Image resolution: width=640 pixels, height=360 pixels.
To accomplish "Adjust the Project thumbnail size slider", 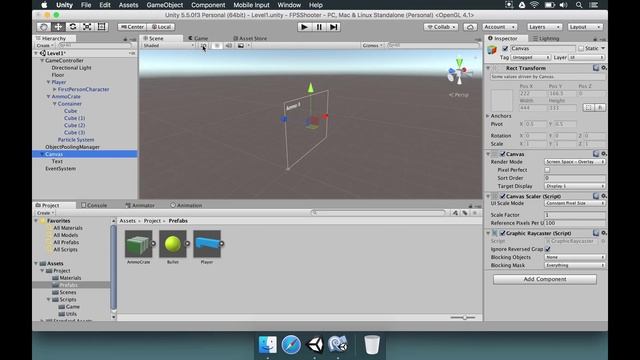I will (x=464, y=317).
